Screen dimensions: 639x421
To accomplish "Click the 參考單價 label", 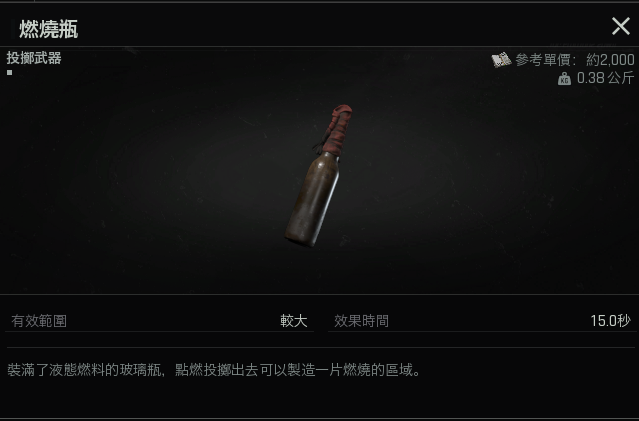I will [x=542, y=60].
